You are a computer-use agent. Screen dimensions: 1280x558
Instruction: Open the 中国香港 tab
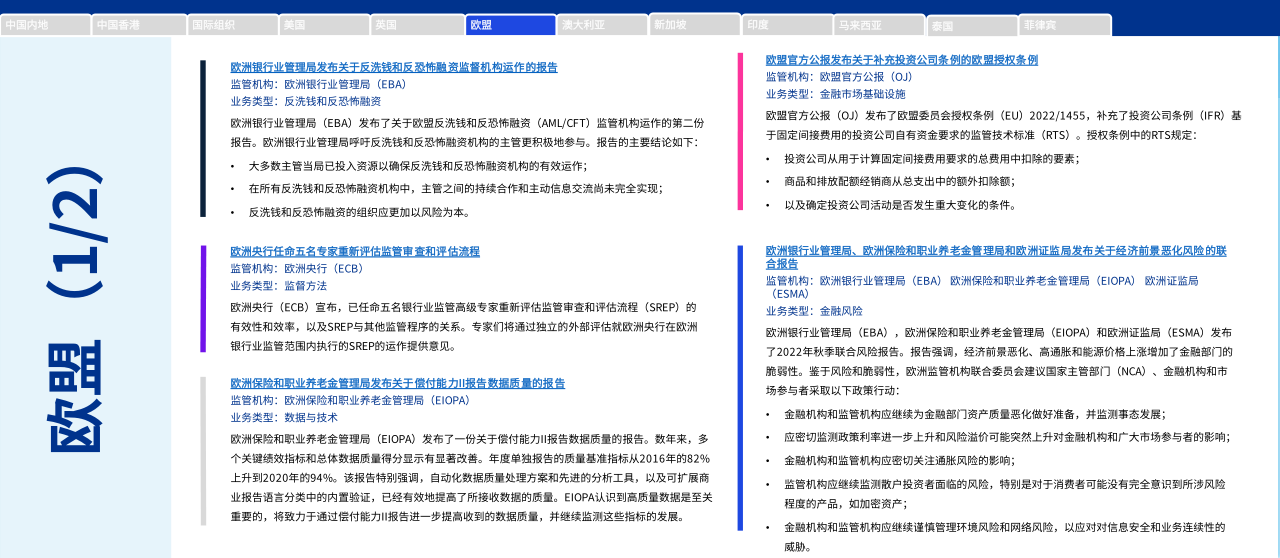tap(137, 25)
